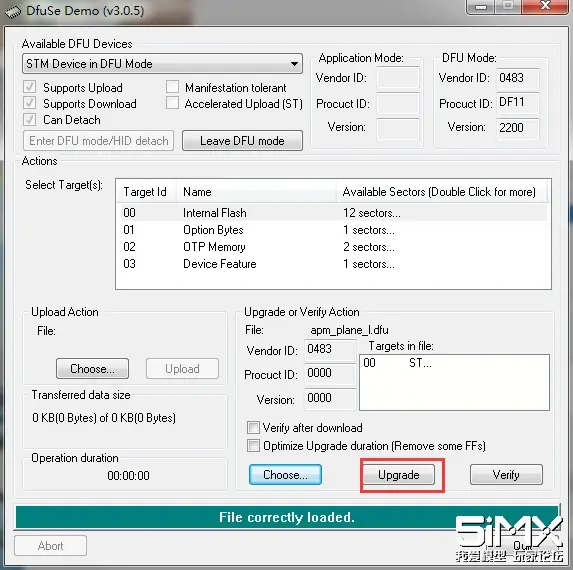
Task: Maximize the DfuSe Demo window
Action: pyautogui.click(x=508, y=7)
